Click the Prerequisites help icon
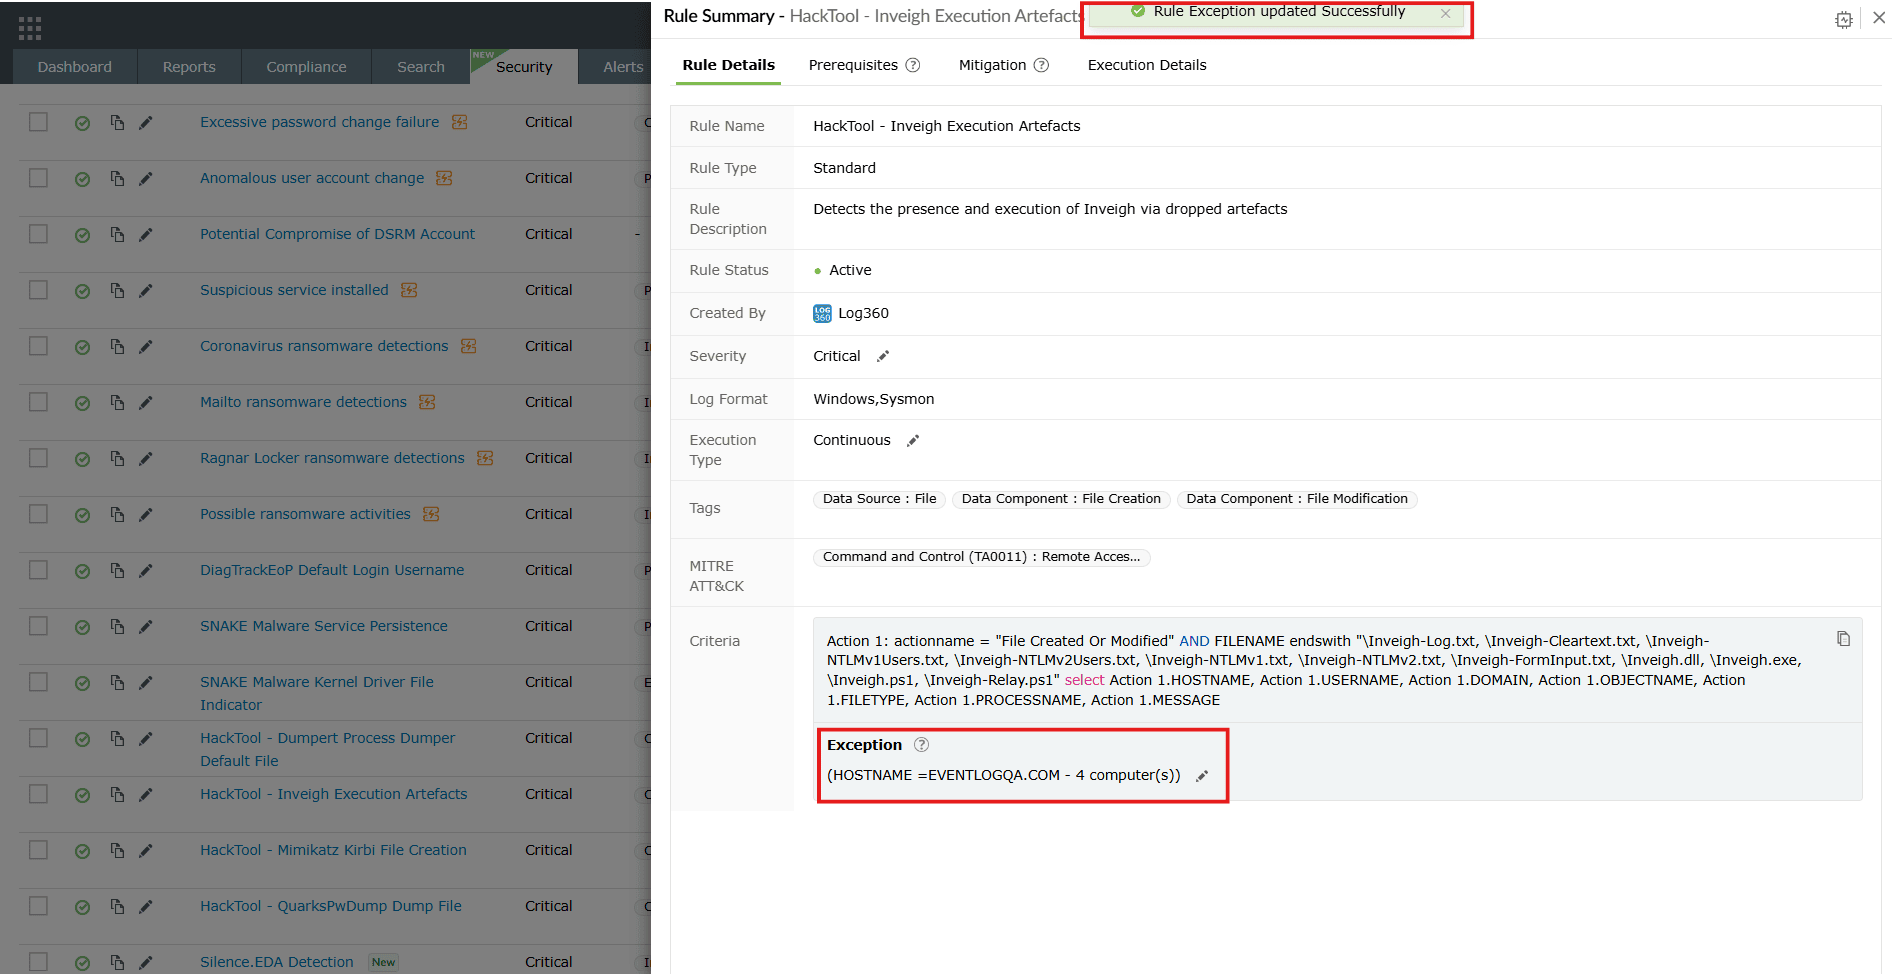Screen dimensions: 1892x974 point(913,65)
